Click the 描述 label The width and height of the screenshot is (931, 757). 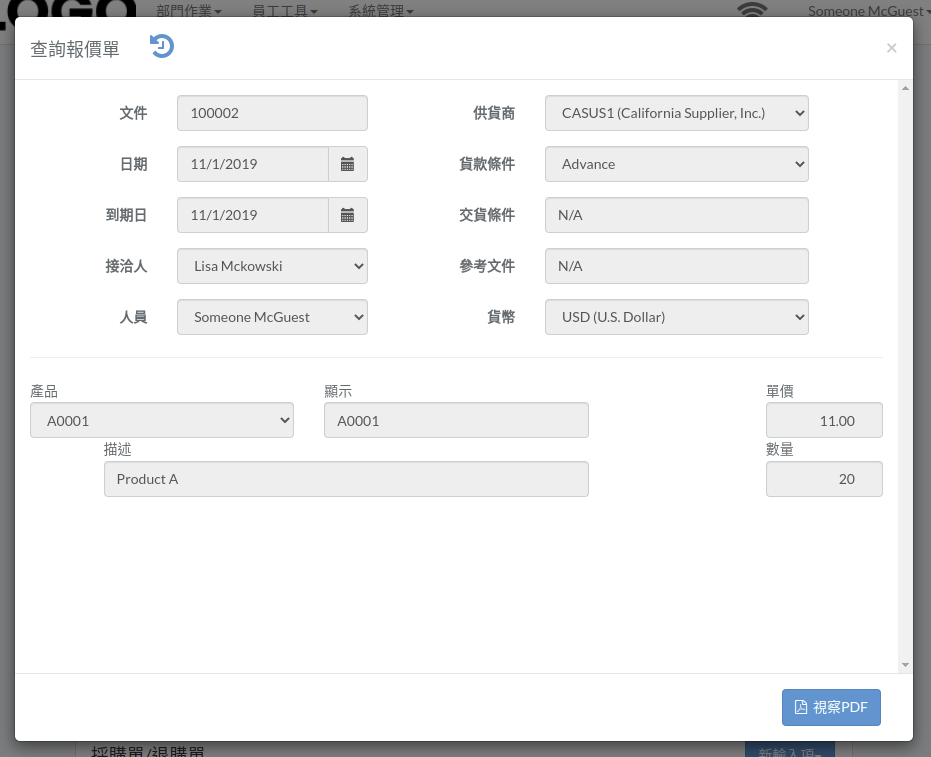pyautogui.click(x=118, y=449)
